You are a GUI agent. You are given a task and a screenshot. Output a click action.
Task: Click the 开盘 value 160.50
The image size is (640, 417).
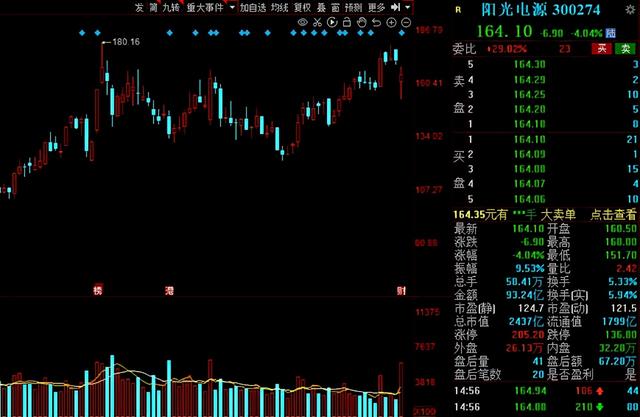[620, 228]
